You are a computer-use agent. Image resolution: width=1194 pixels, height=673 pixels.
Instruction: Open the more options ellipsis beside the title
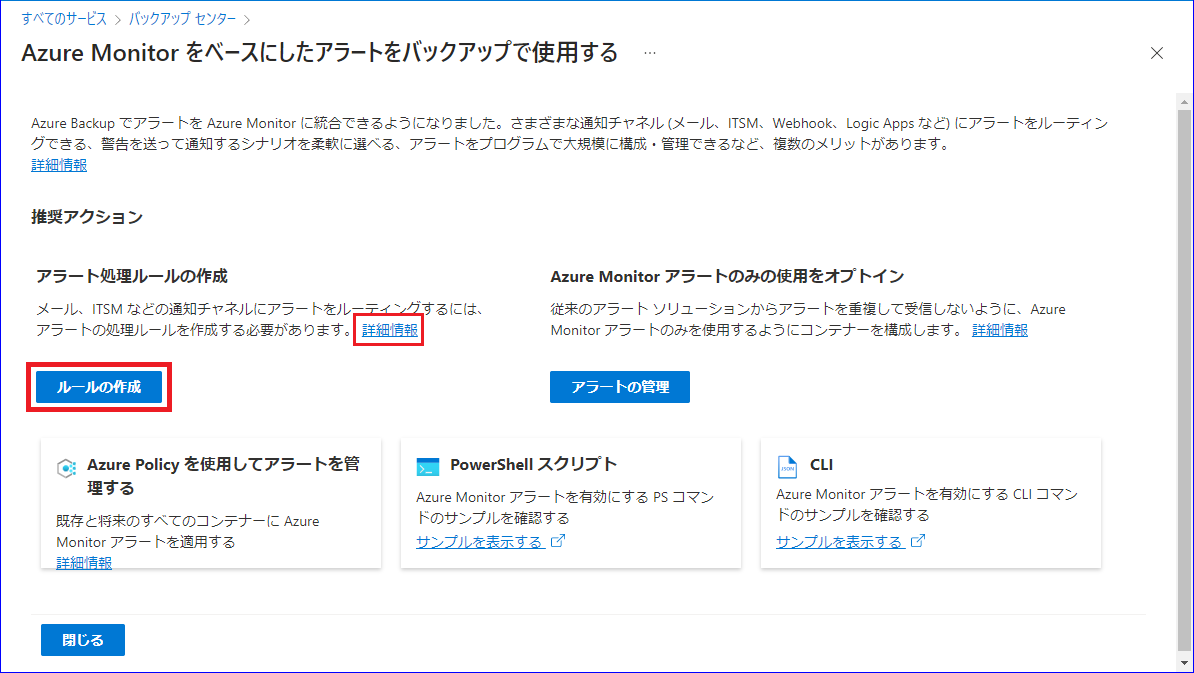coord(650,53)
